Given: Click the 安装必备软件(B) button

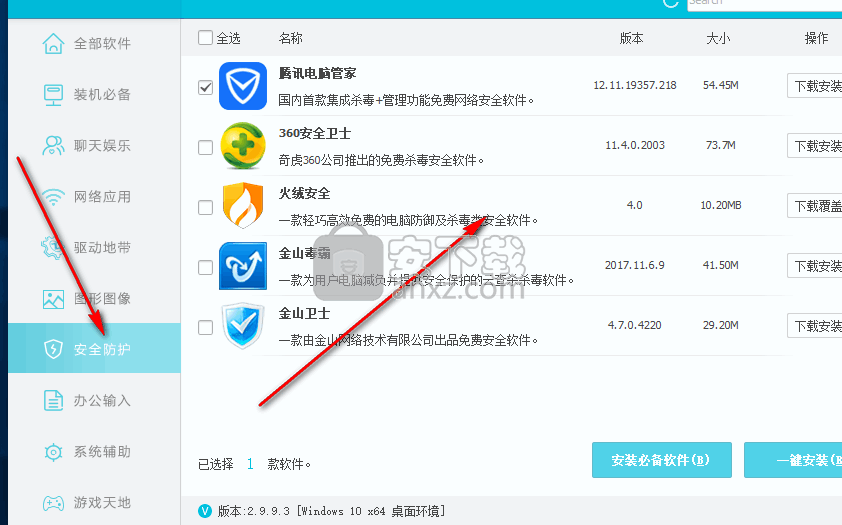Looking at the screenshot, I should point(662,460).
